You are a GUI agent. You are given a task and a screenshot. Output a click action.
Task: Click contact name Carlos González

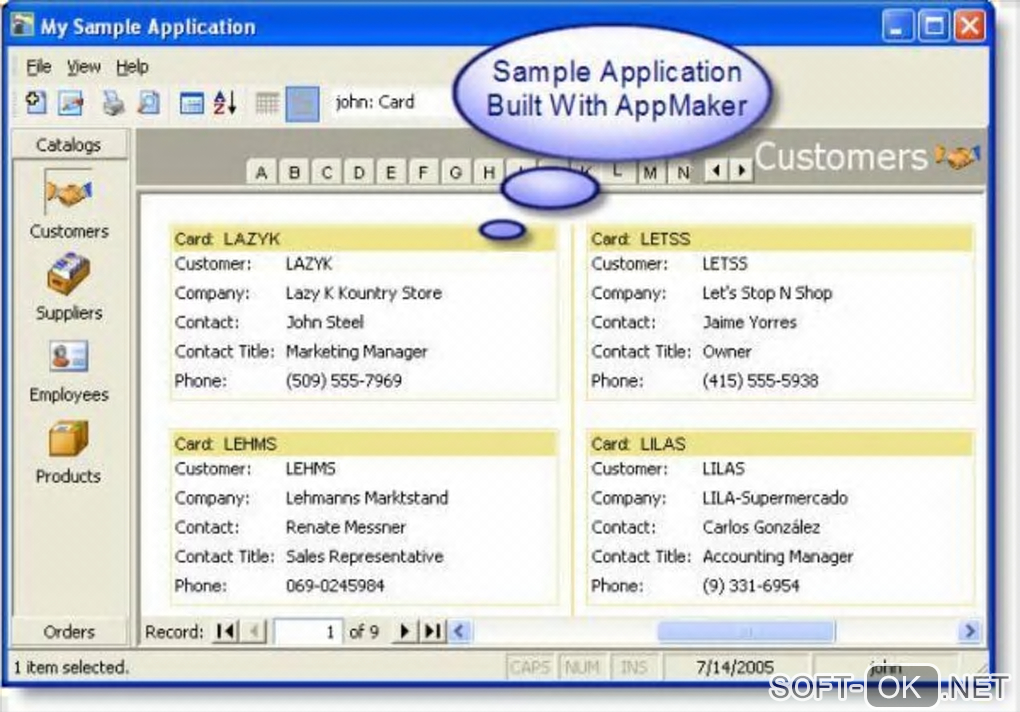pos(761,527)
